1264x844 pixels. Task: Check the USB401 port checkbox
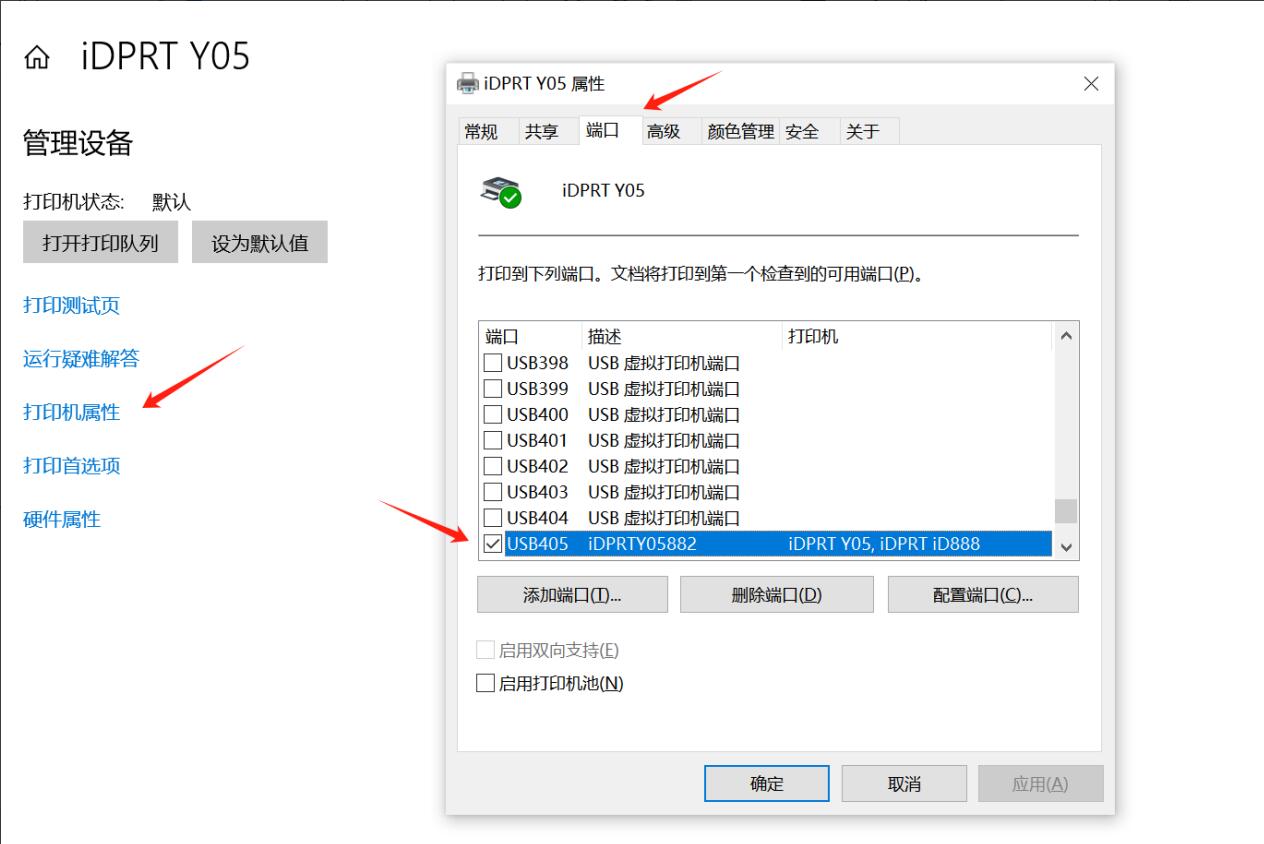tap(493, 440)
